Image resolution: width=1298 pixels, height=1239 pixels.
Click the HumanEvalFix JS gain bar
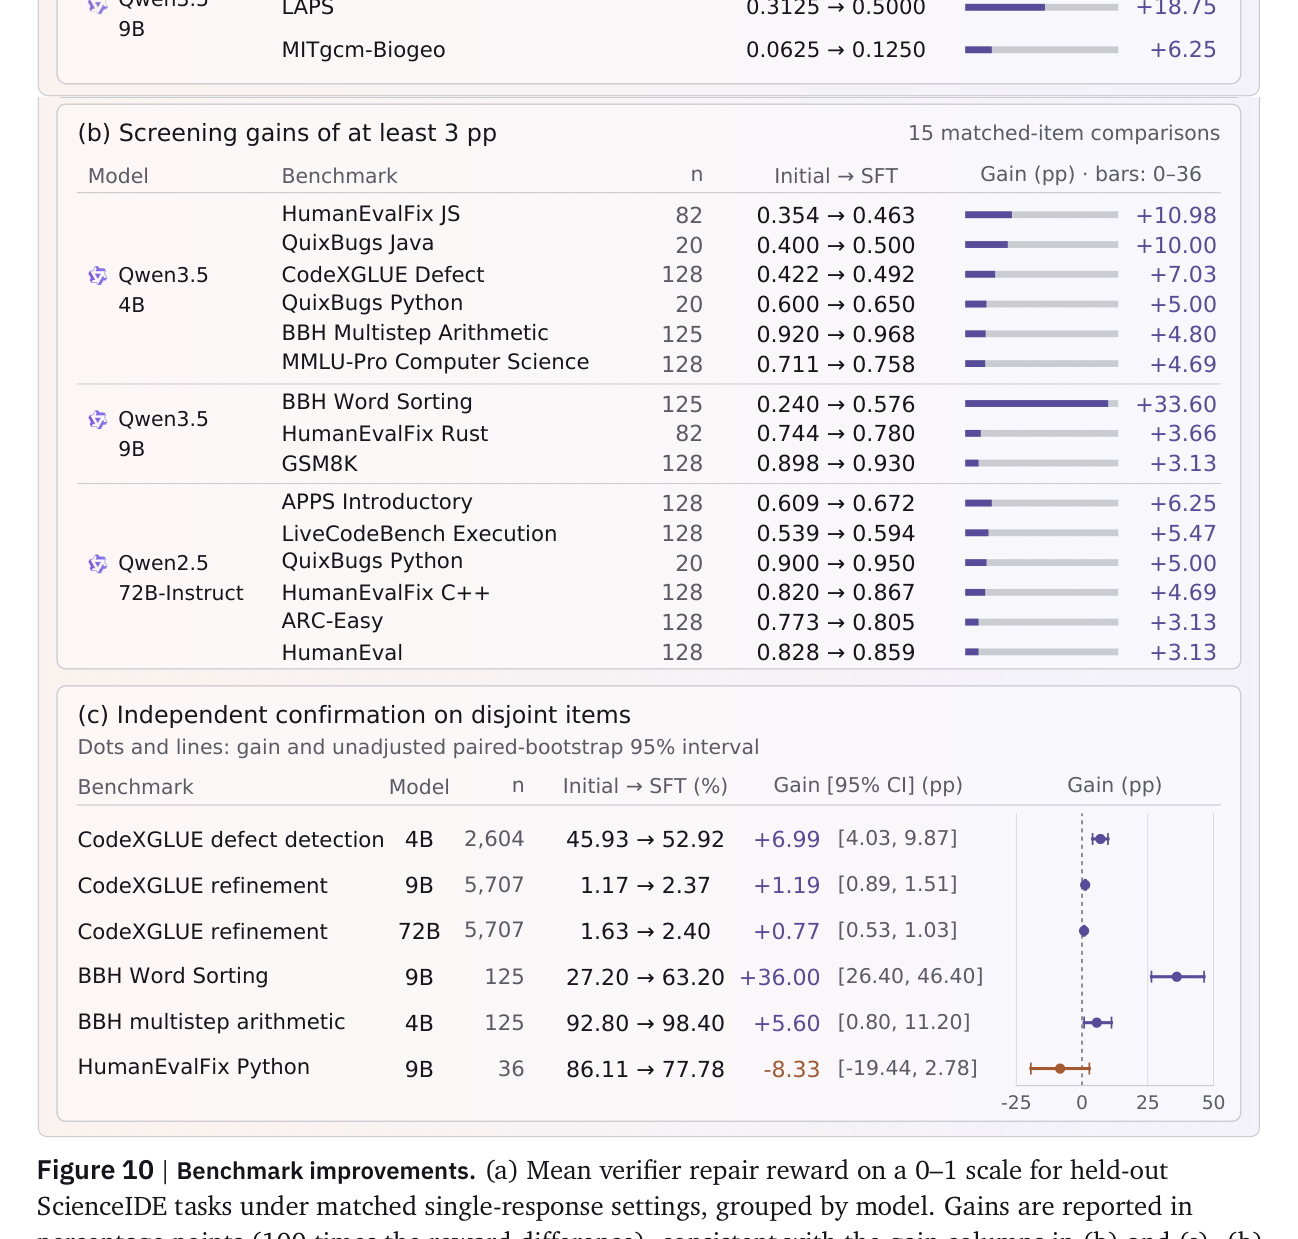(1041, 215)
